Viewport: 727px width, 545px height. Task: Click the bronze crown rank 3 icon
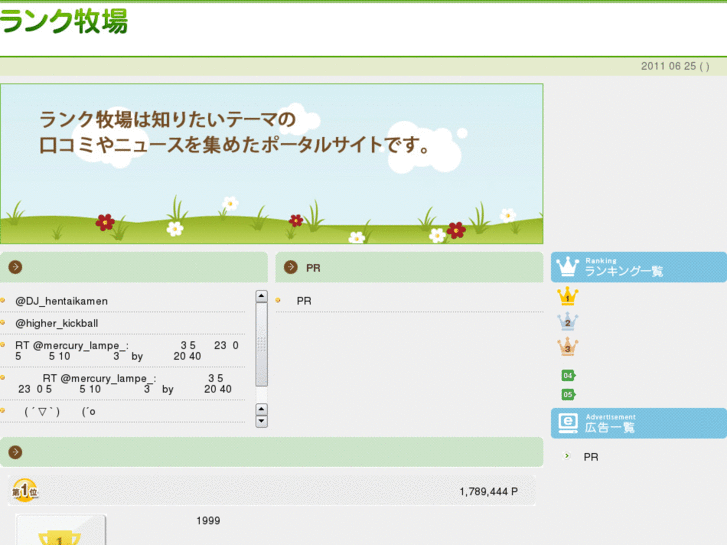(568, 347)
